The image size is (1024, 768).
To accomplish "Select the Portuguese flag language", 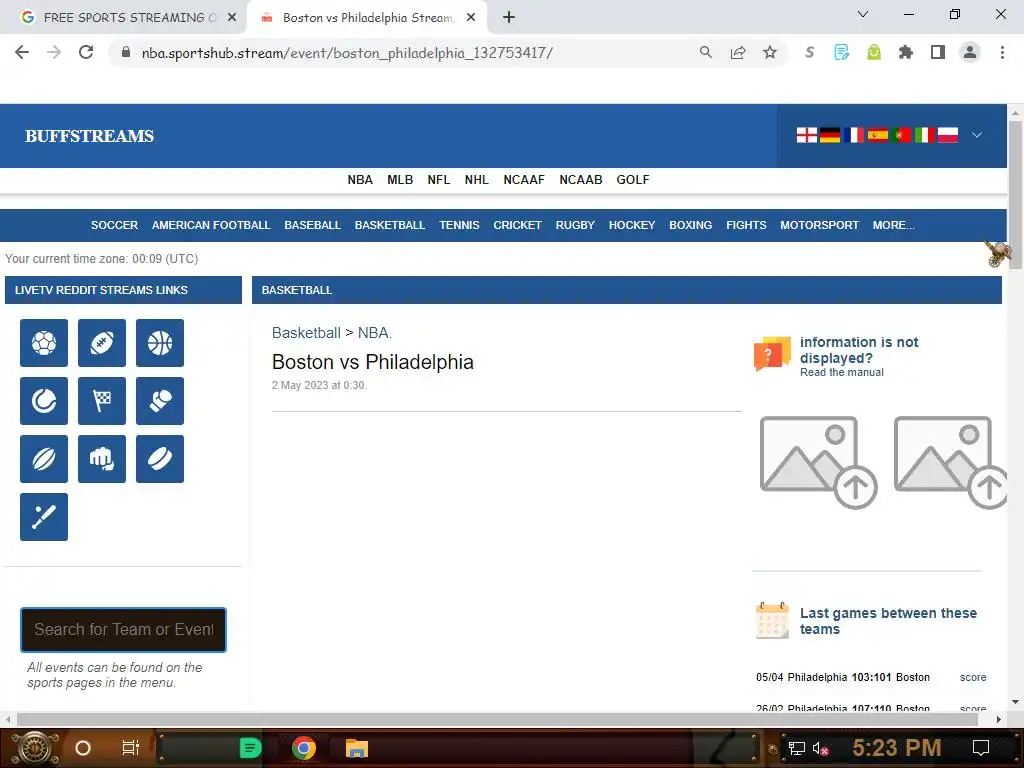I will (x=901, y=135).
